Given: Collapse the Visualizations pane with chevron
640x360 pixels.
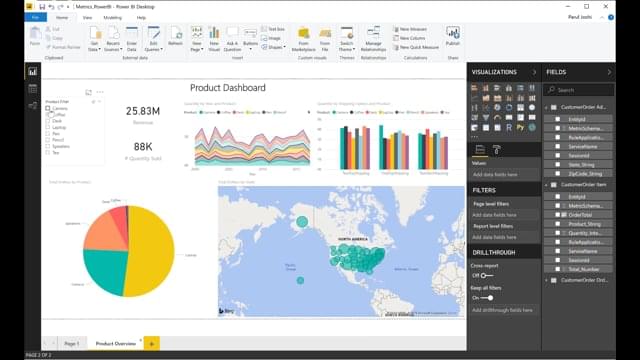Looking at the screenshot, I should click(534, 72).
